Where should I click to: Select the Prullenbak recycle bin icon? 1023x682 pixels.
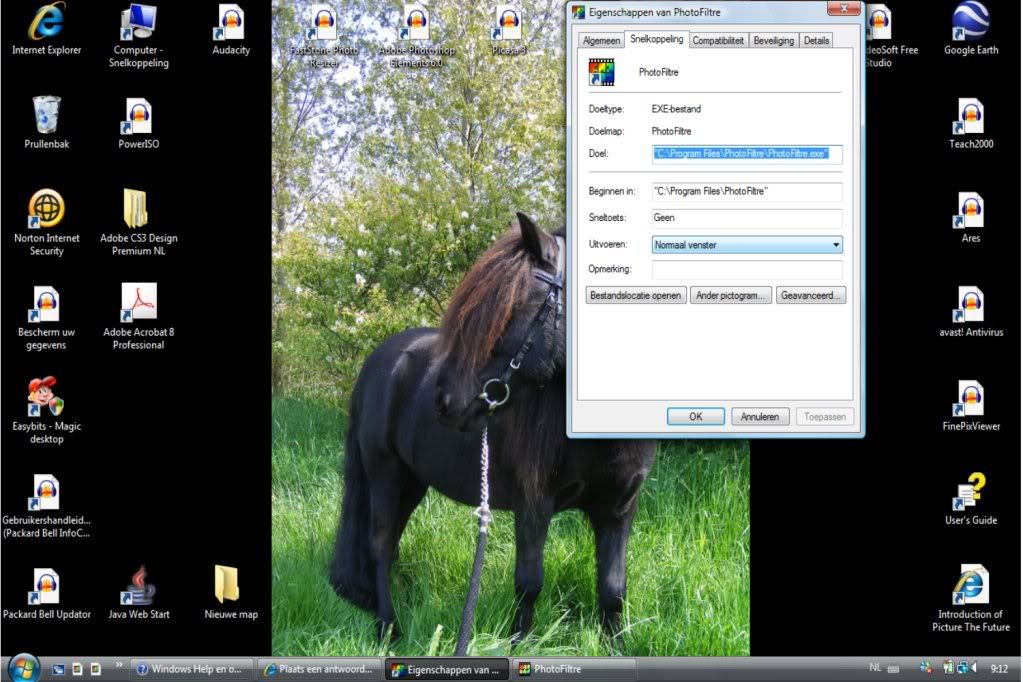point(46,116)
